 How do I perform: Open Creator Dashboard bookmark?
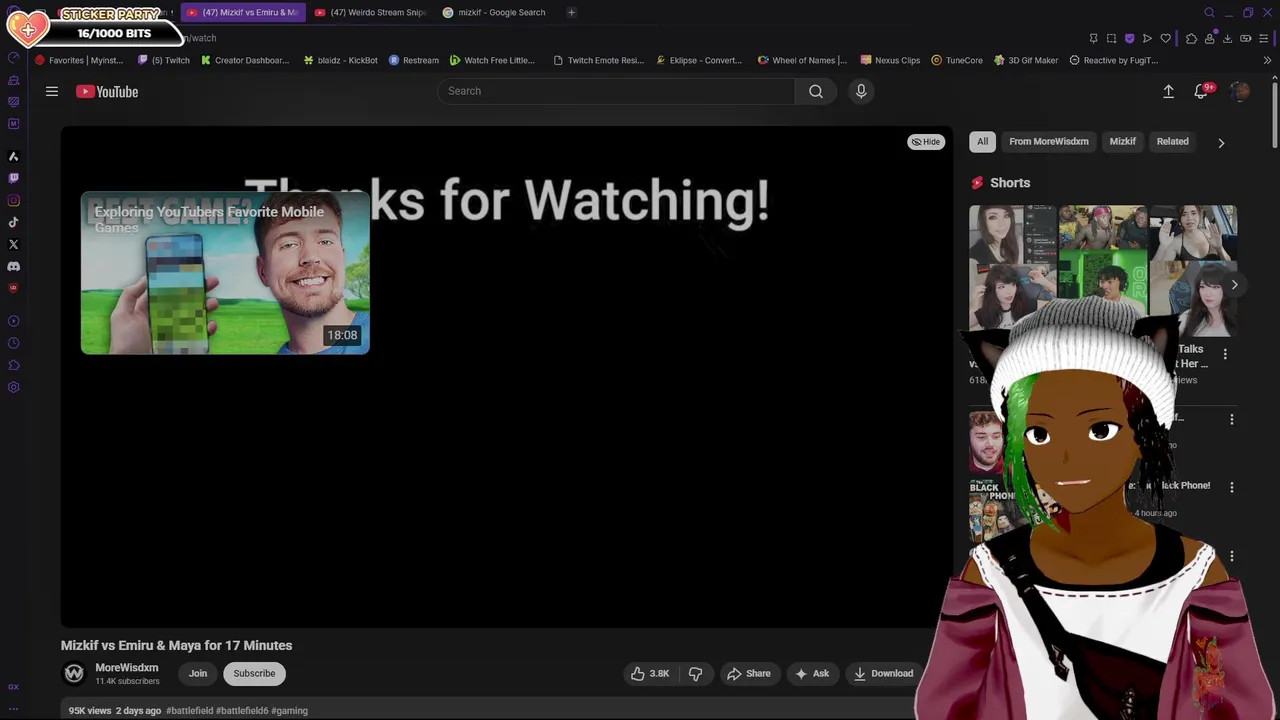click(245, 60)
